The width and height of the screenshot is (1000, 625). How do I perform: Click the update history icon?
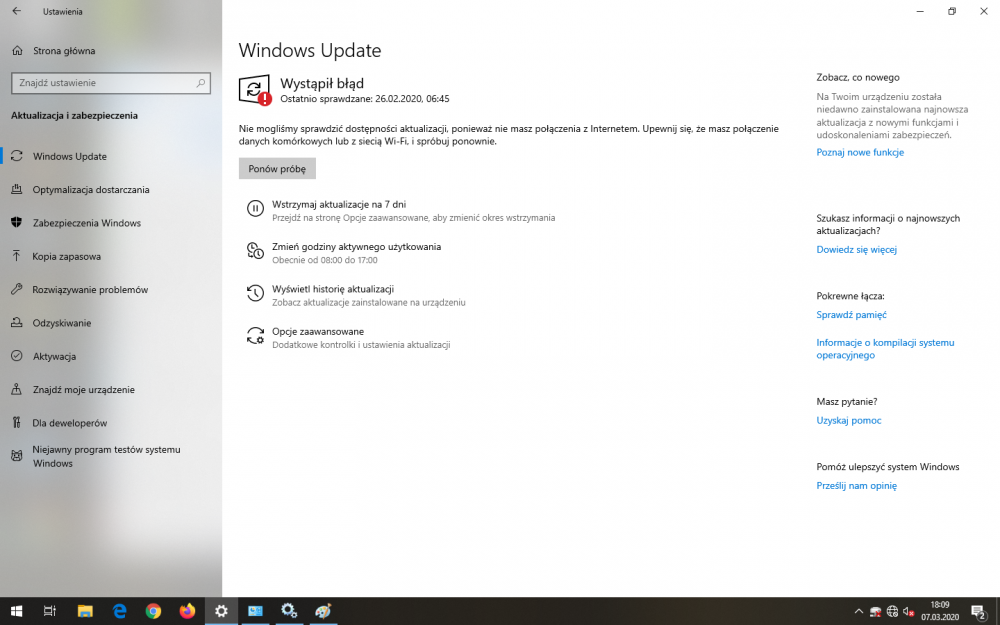(255, 293)
